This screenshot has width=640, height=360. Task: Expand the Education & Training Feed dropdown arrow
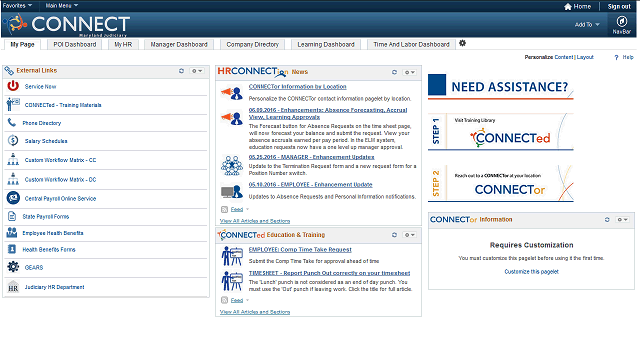point(247,300)
